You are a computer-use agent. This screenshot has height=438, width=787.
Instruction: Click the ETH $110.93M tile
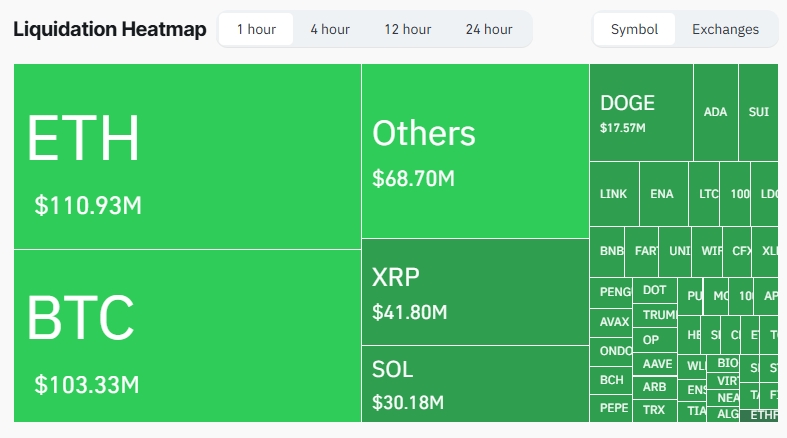(x=187, y=157)
